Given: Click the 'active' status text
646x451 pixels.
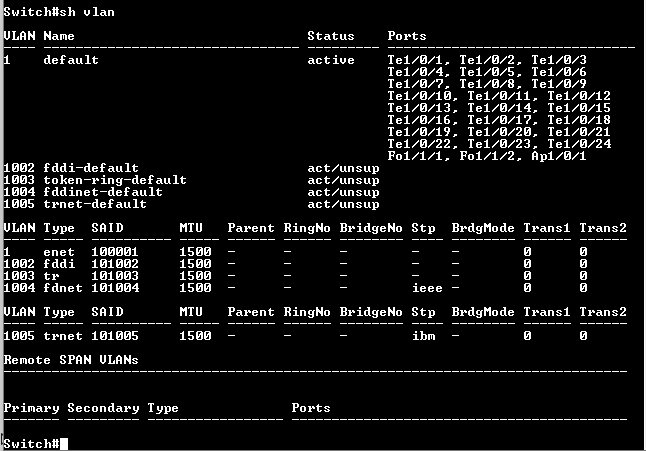Looking at the screenshot, I should click(331, 60).
